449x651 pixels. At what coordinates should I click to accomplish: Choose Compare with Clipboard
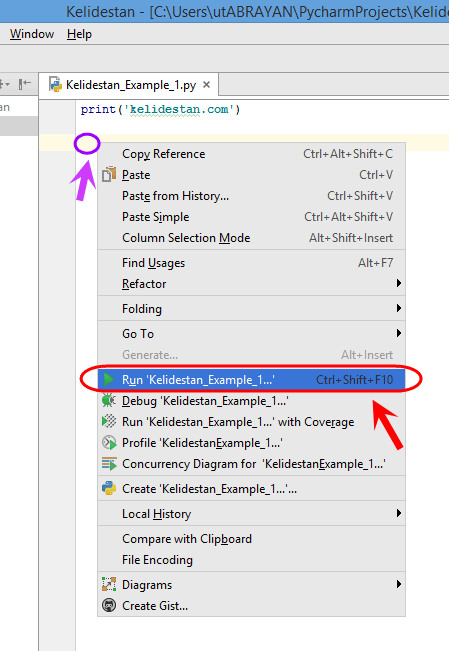(x=251, y=539)
